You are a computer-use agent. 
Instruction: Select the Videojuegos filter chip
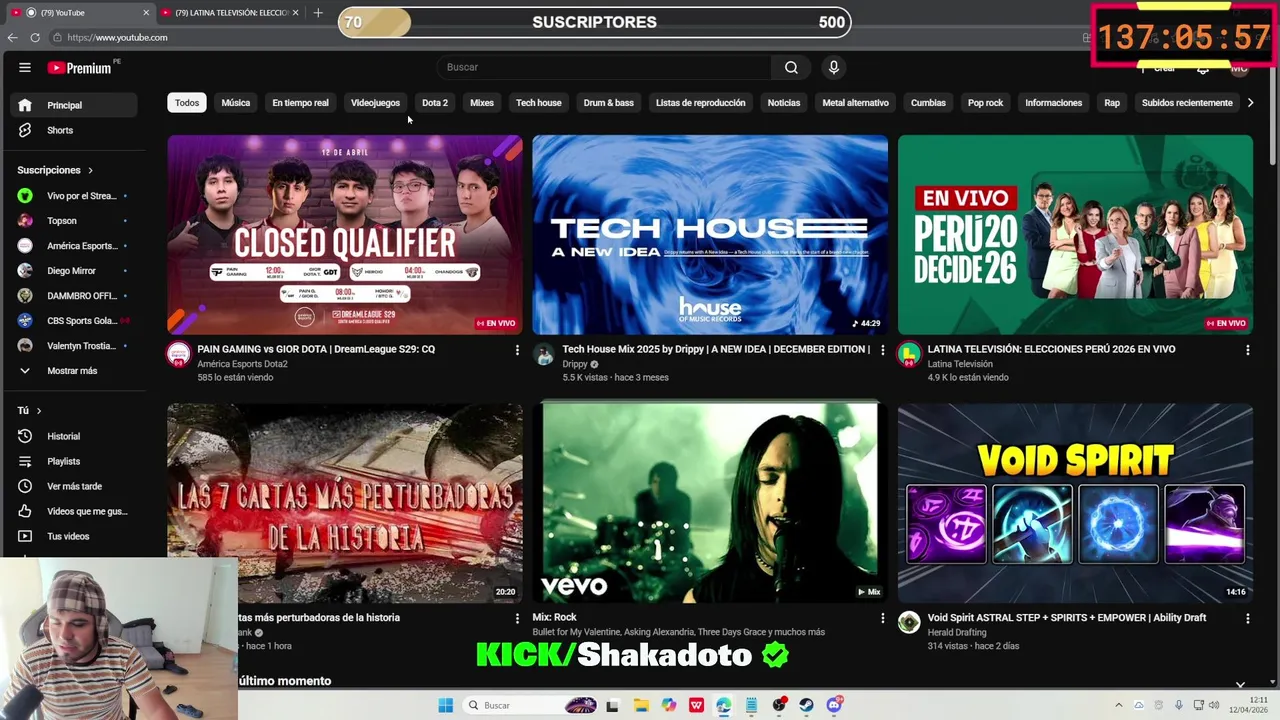click(375, 103)
